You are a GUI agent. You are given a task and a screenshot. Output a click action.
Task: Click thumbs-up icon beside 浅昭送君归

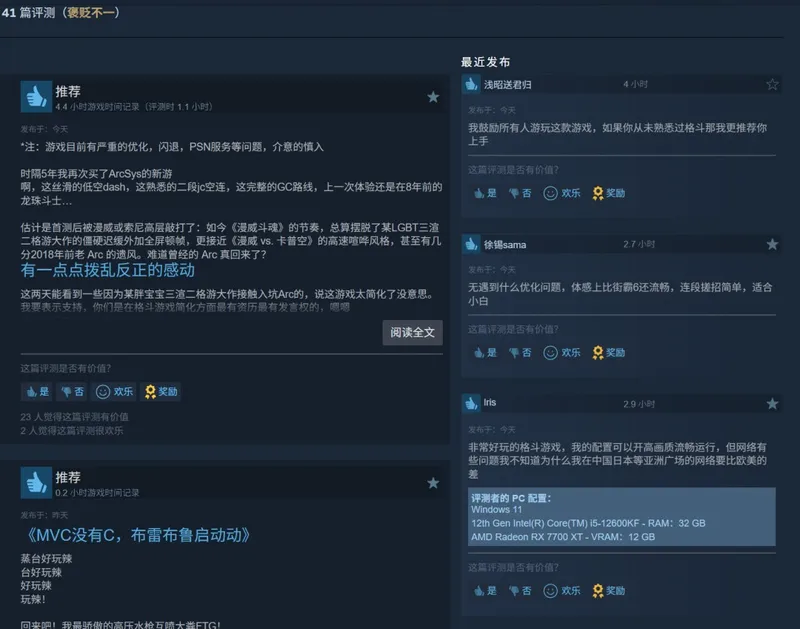click(471, 84)
